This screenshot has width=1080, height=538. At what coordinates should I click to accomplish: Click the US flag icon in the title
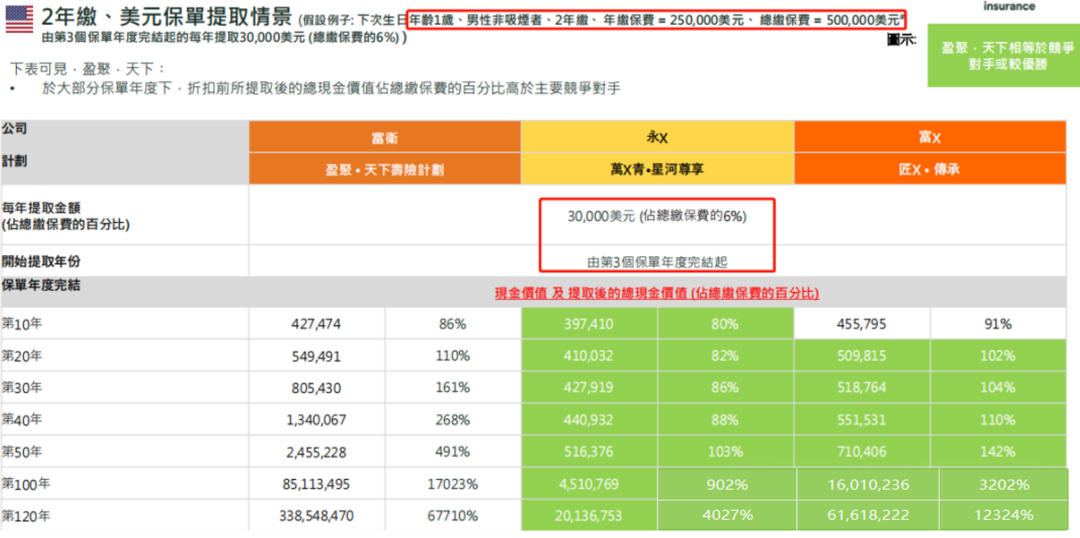pyautogui.click(x=19, y=17)
